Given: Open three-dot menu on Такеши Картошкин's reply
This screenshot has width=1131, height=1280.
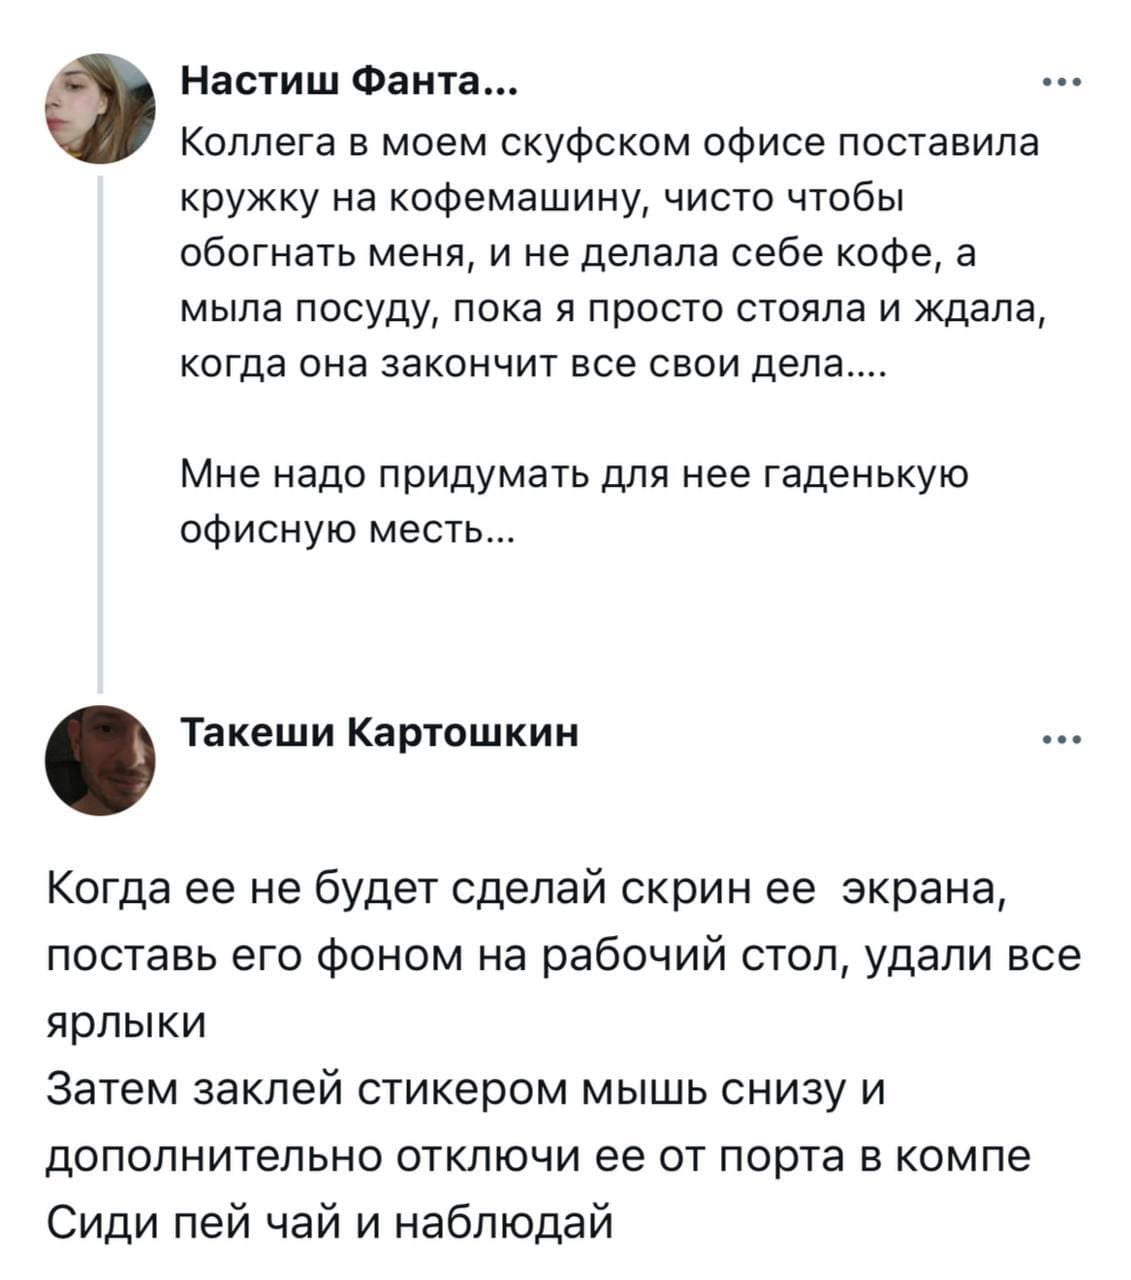Looking at the screenshot, I should (x=1061, y=740).
